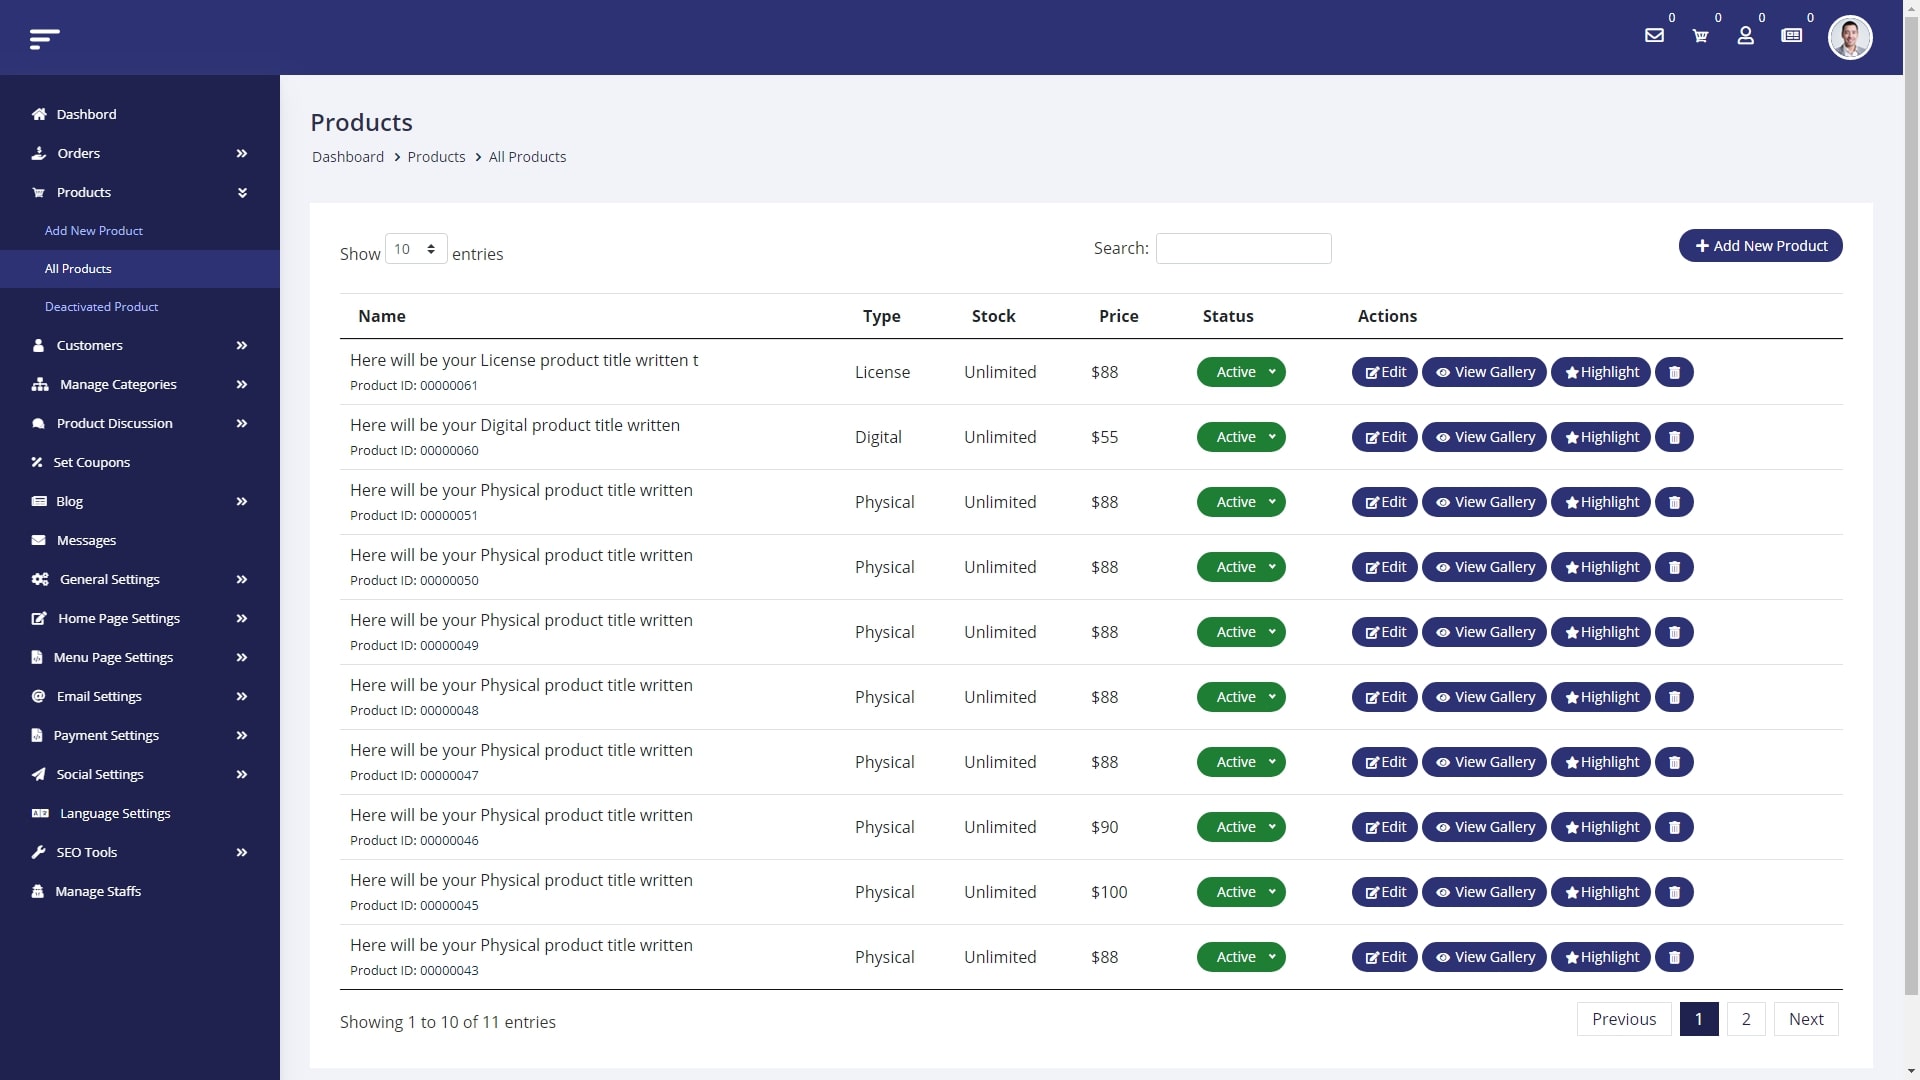Viewport: 1920px width, 1080px height.
Task: Select Deactivated Product in the sidebar
Action: pyautogui.click(x=101, y=307)
